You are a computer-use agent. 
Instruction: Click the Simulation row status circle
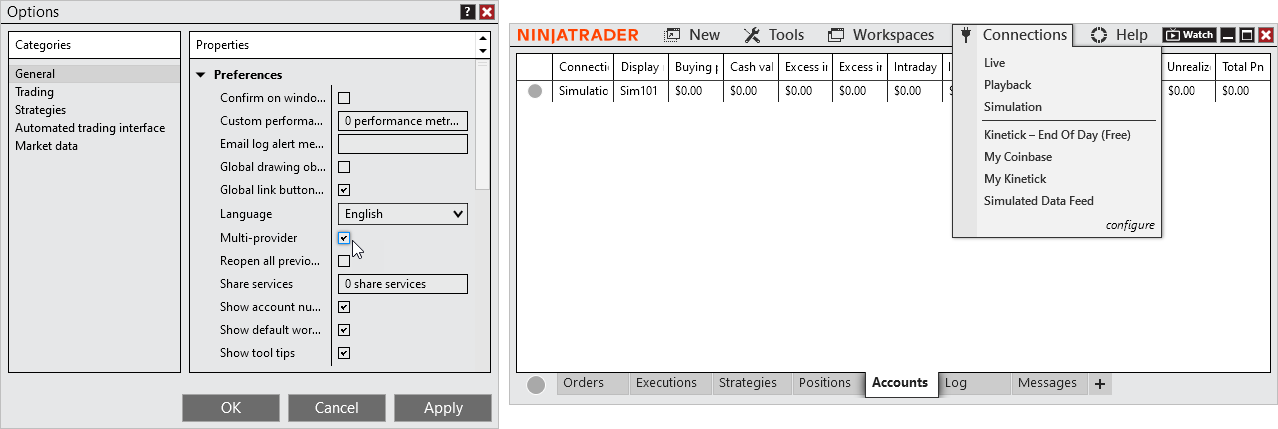pos(535,91)
